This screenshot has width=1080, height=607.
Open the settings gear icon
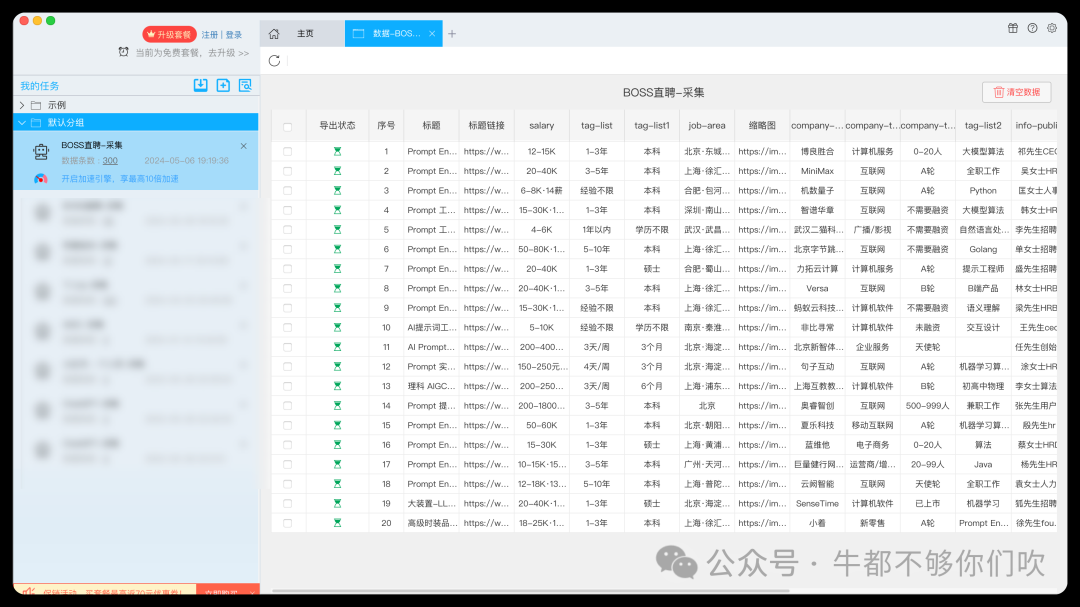pos(1052,28)
